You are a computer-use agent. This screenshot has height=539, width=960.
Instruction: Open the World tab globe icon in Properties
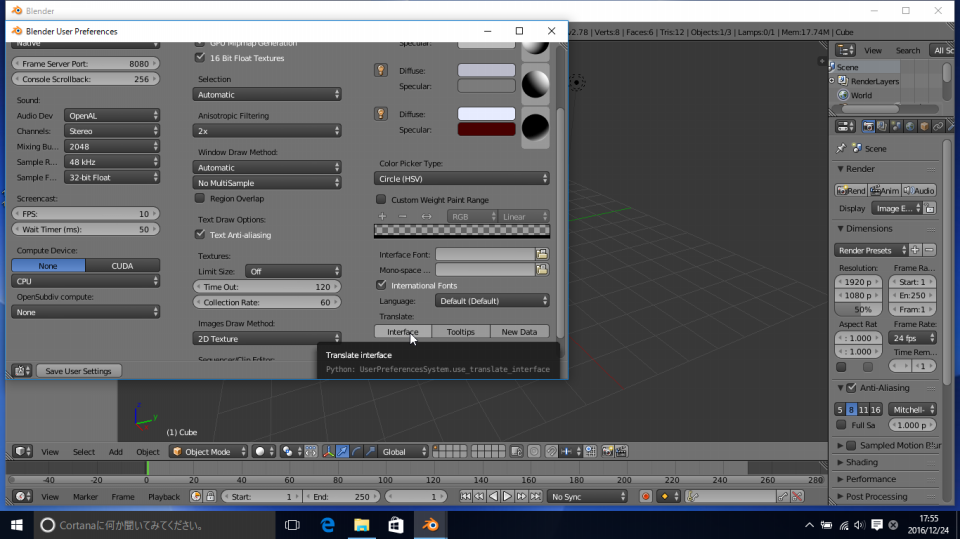point(910,126)
